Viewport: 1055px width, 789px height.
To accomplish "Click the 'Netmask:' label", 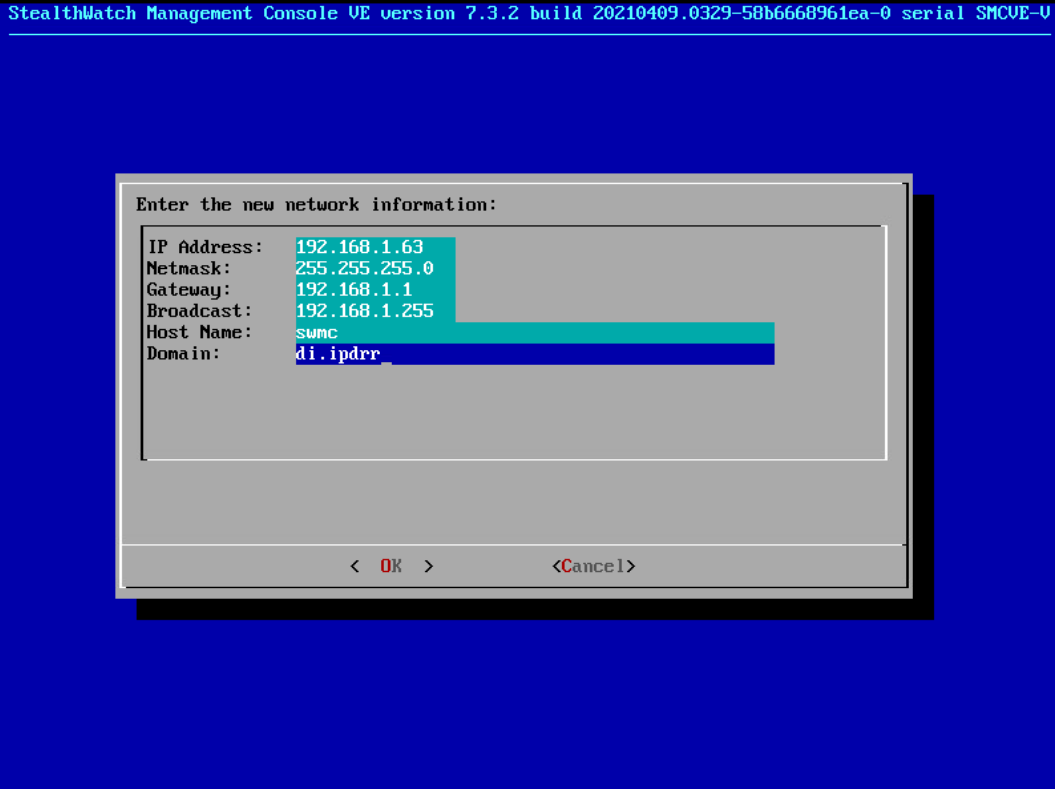I will pos(189,268).
